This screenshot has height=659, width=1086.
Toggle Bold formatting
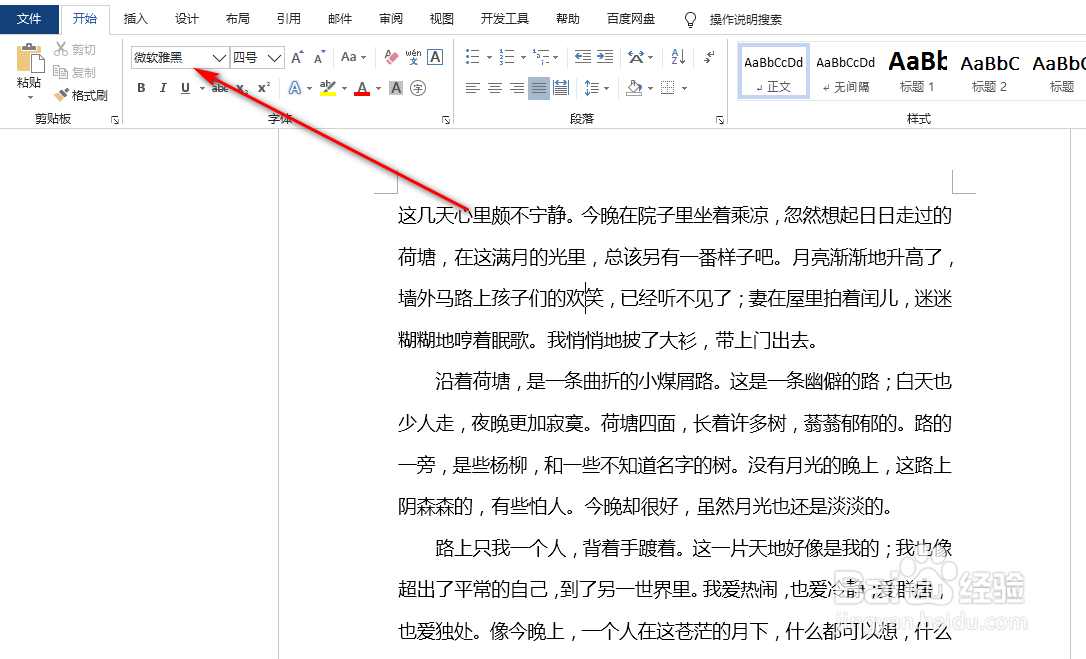141,88
